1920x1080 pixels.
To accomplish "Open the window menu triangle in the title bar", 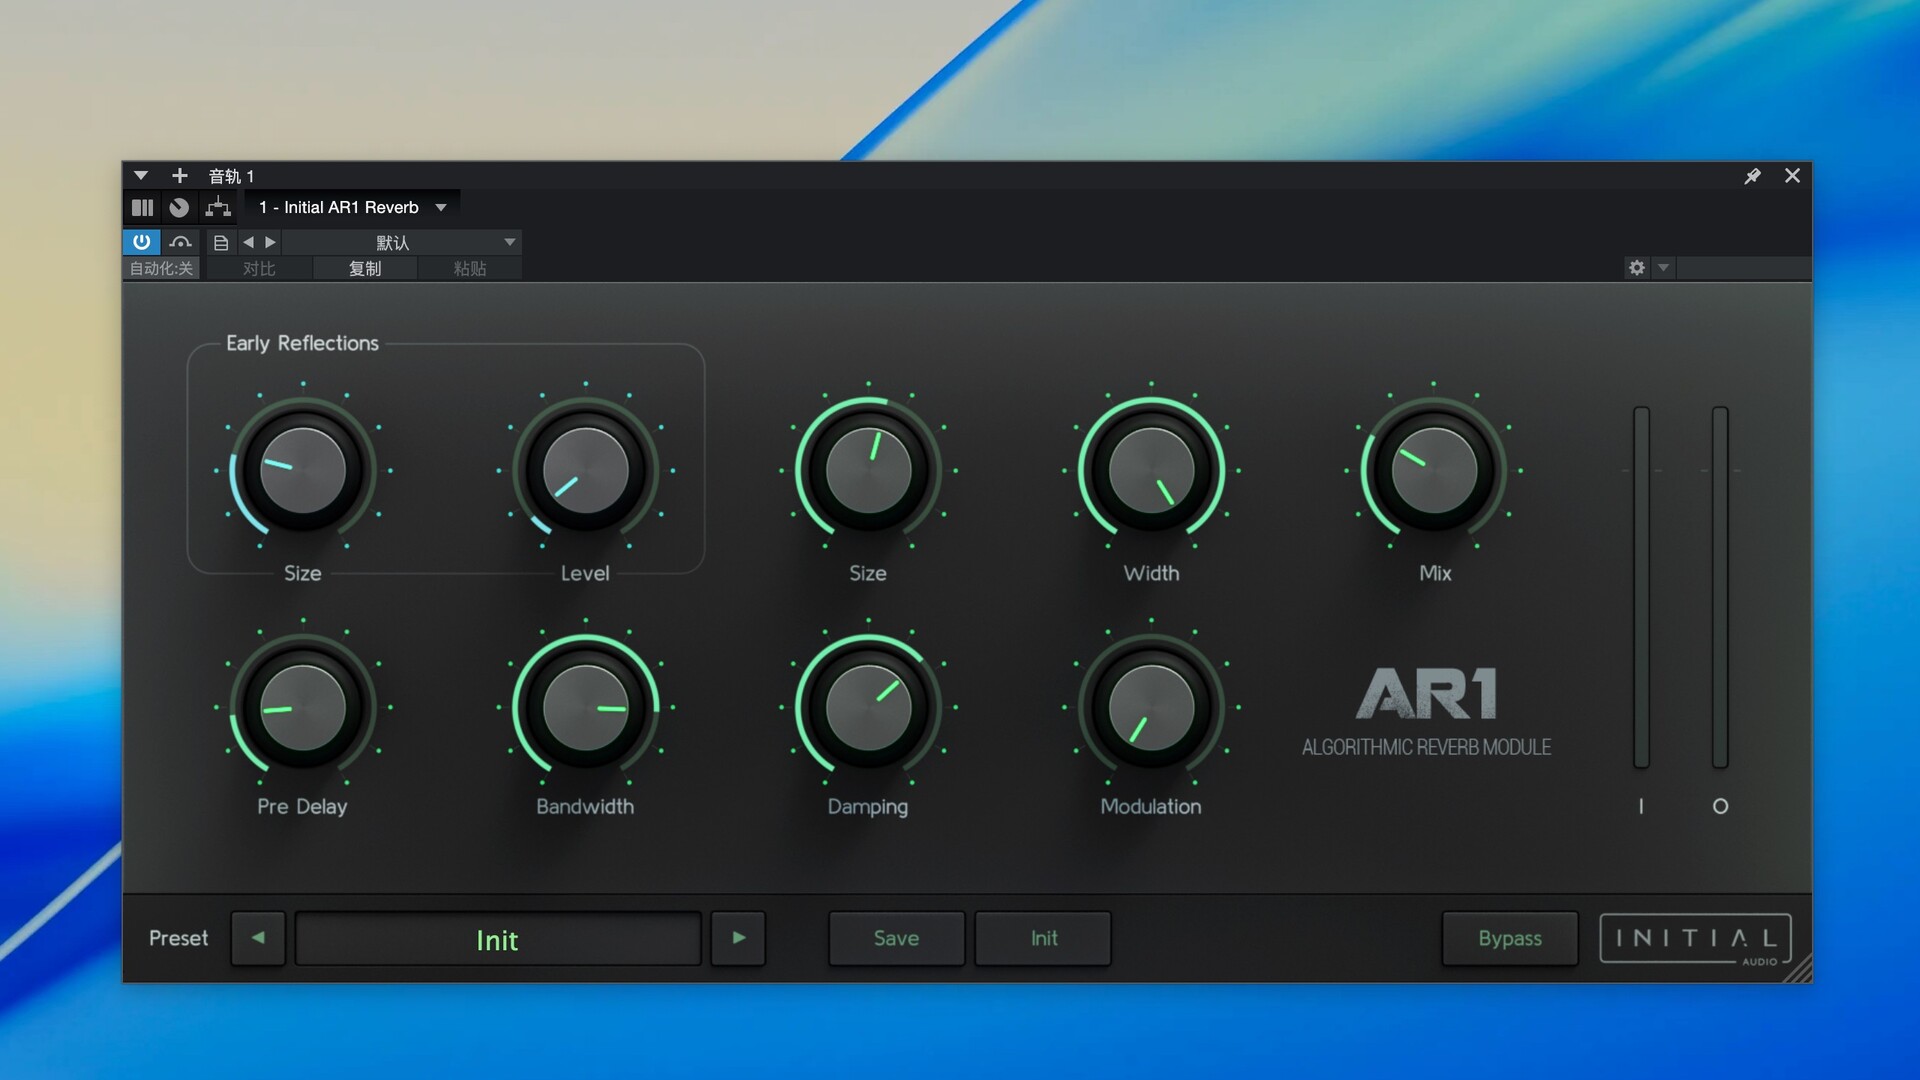I will [141, 176].
